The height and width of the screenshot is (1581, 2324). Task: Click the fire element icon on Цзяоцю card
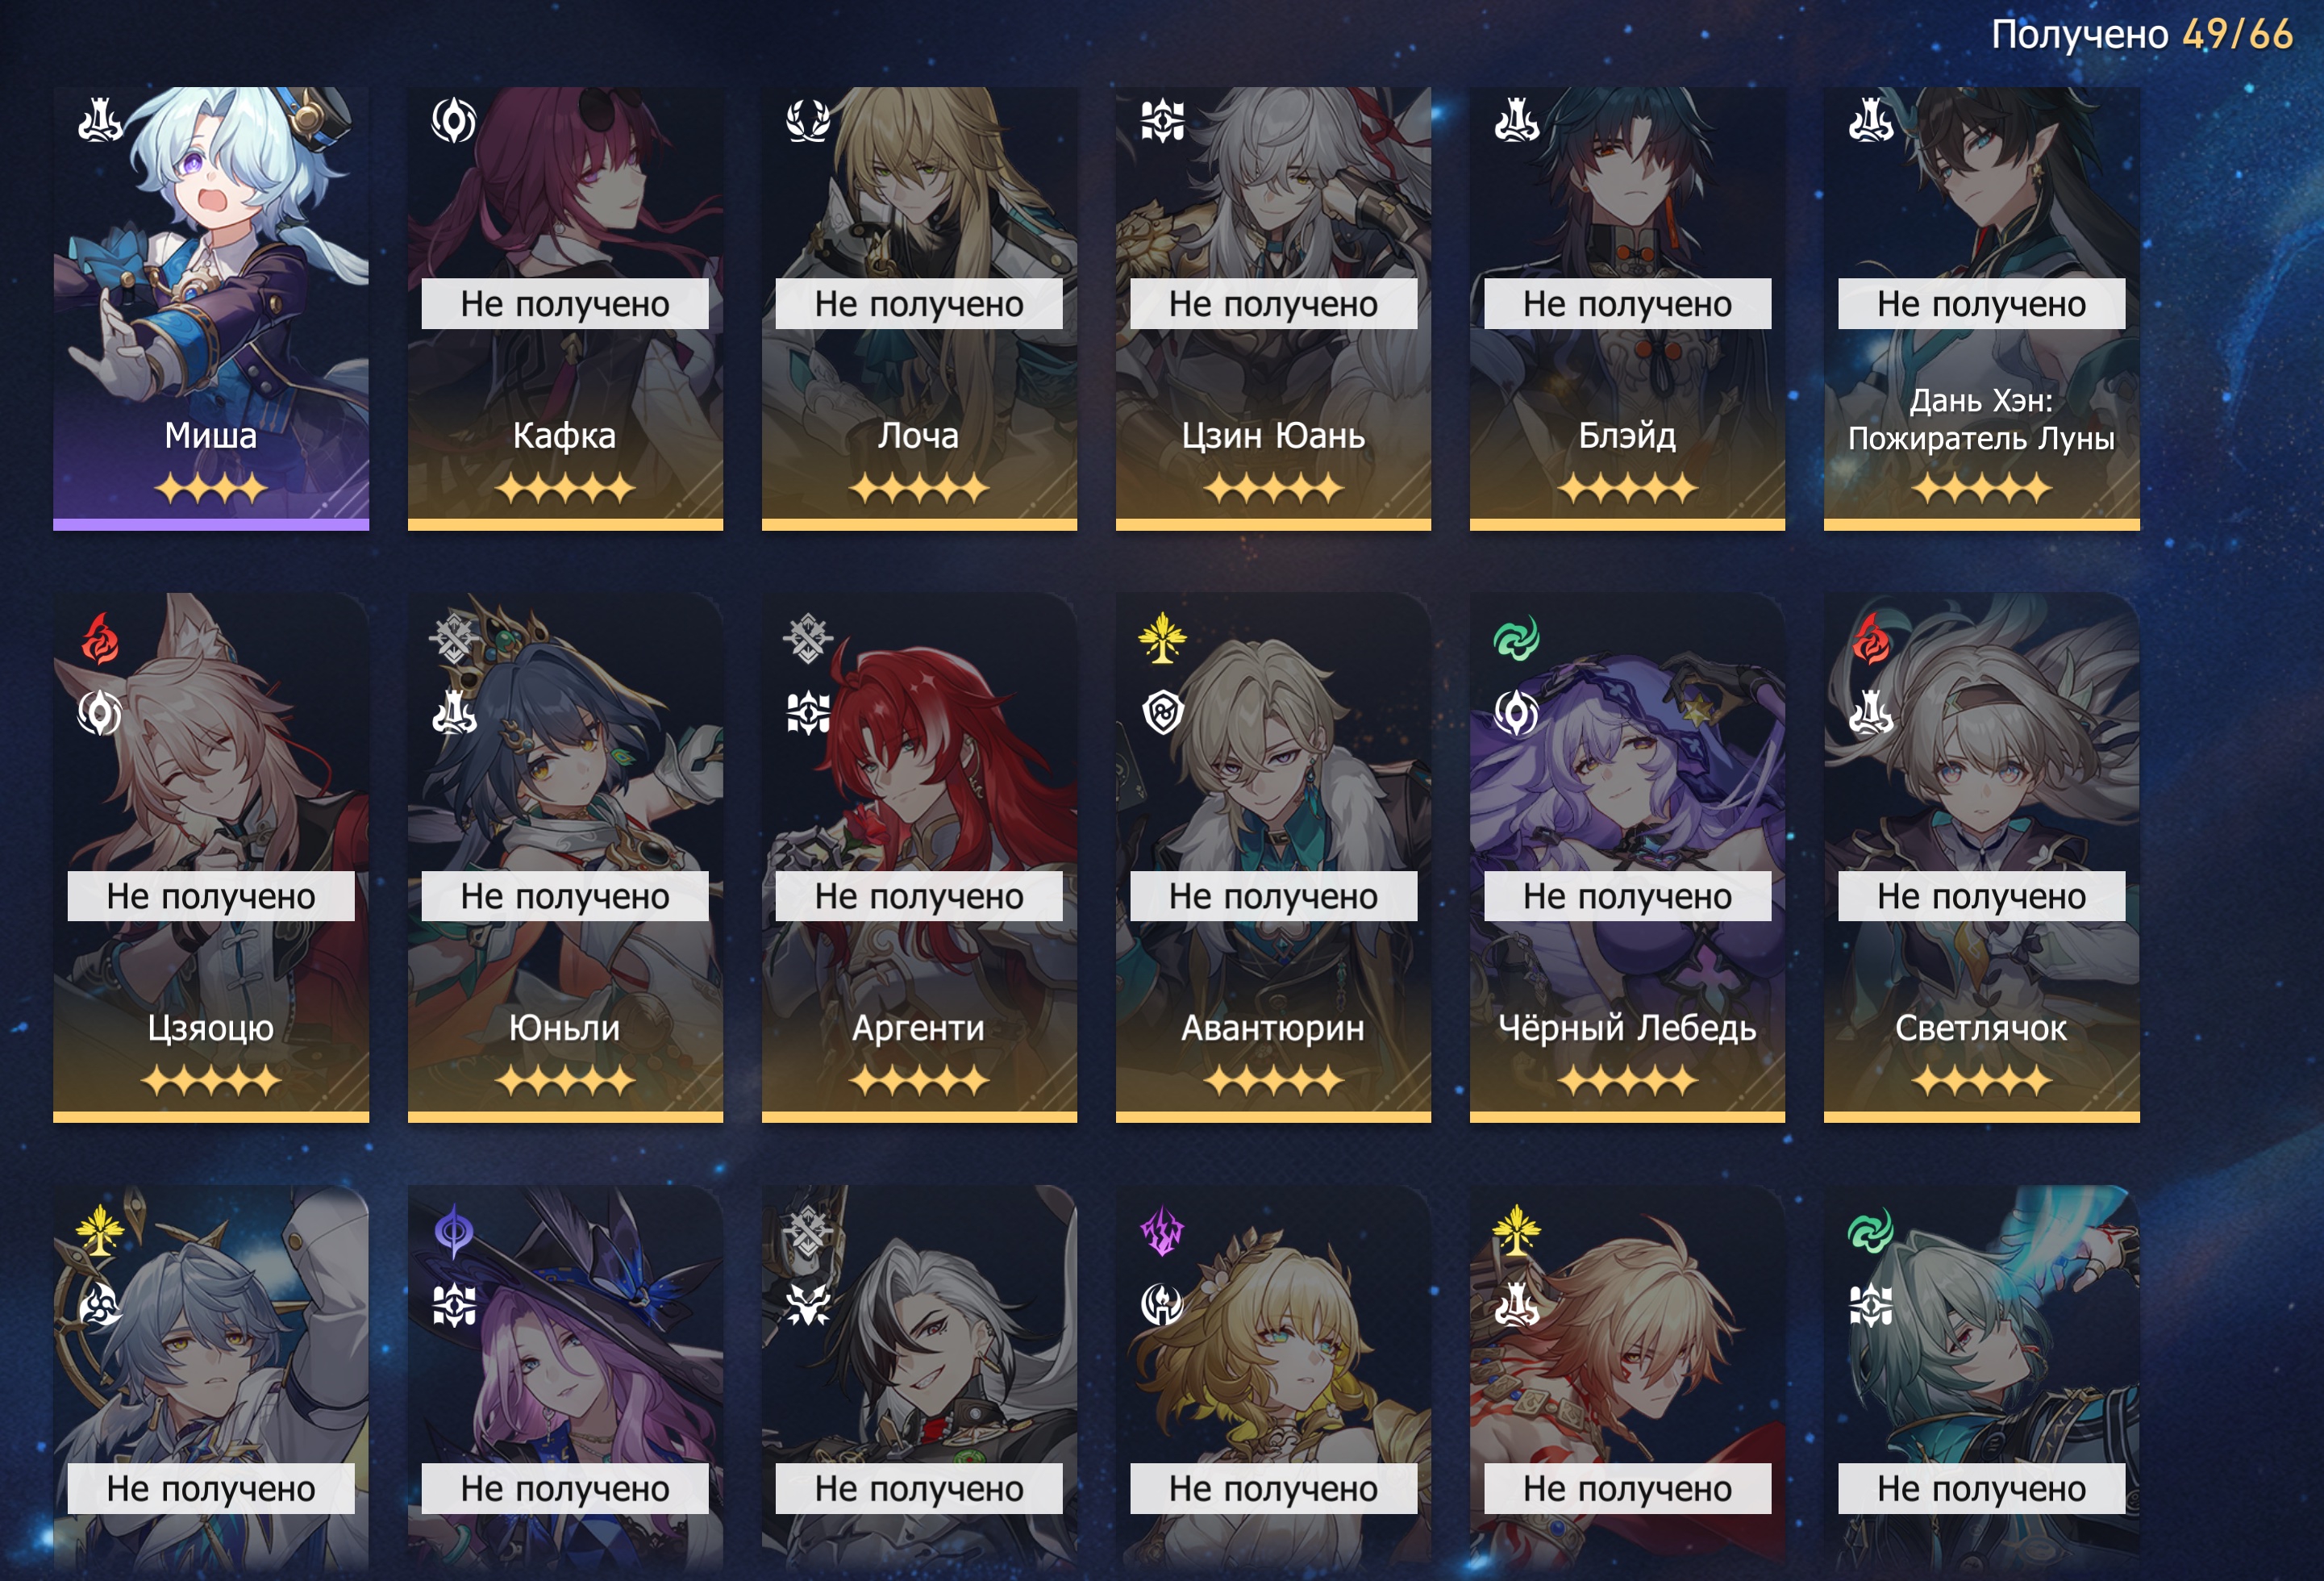tap(100, 639)
